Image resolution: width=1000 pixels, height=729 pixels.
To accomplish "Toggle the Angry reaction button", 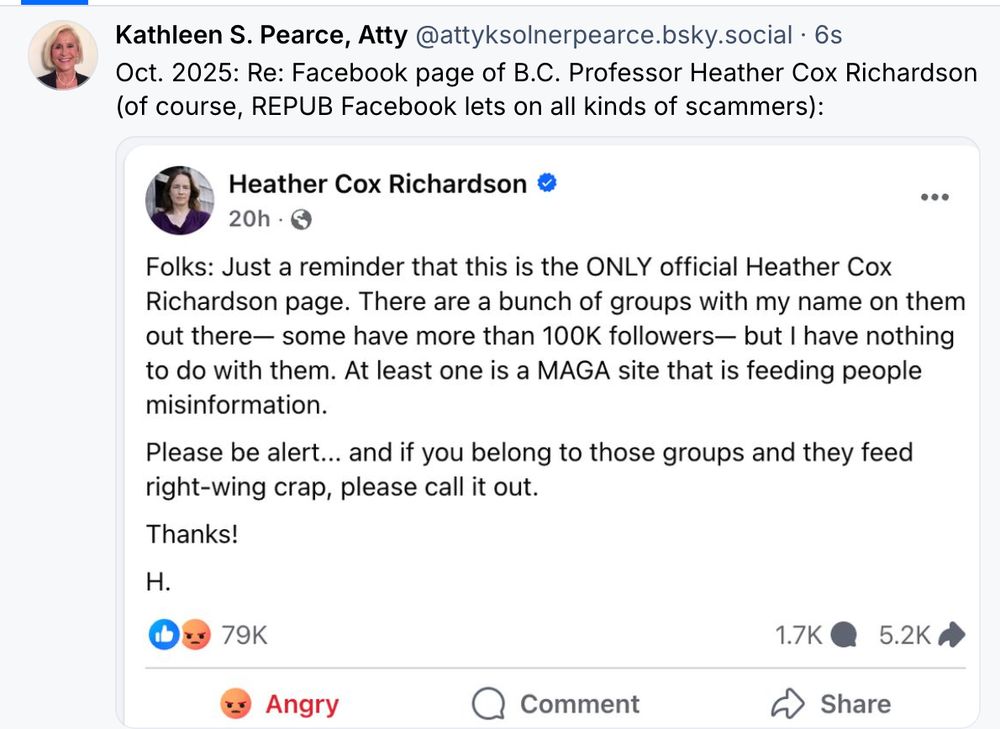I will pos(280,704).
